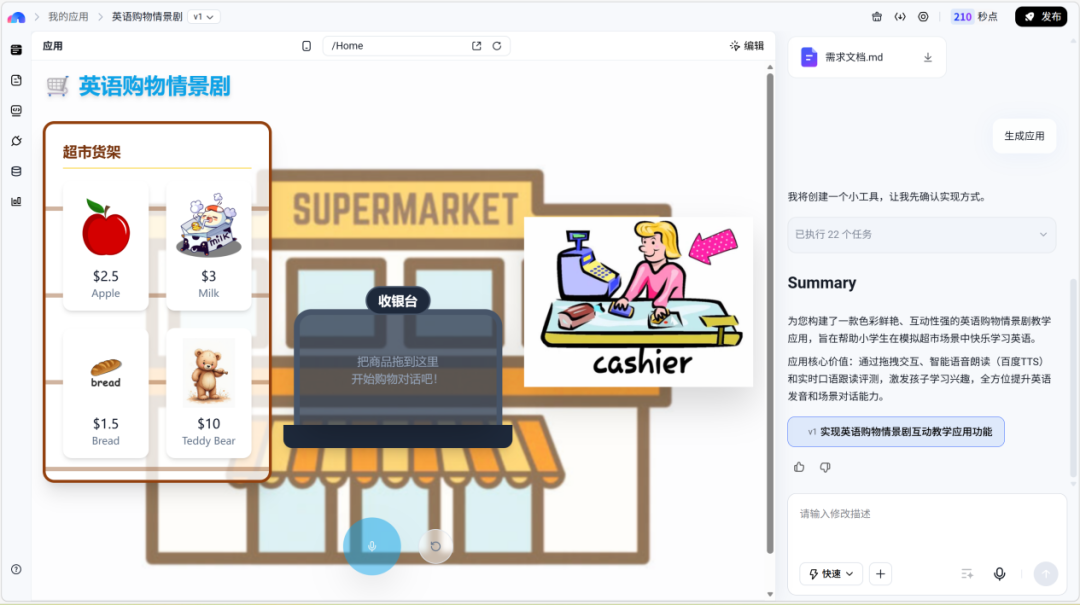Open the 快速 mode dropdown in chat bar
Viewport: 1080px width, 605px height.
tap(830, 573)
